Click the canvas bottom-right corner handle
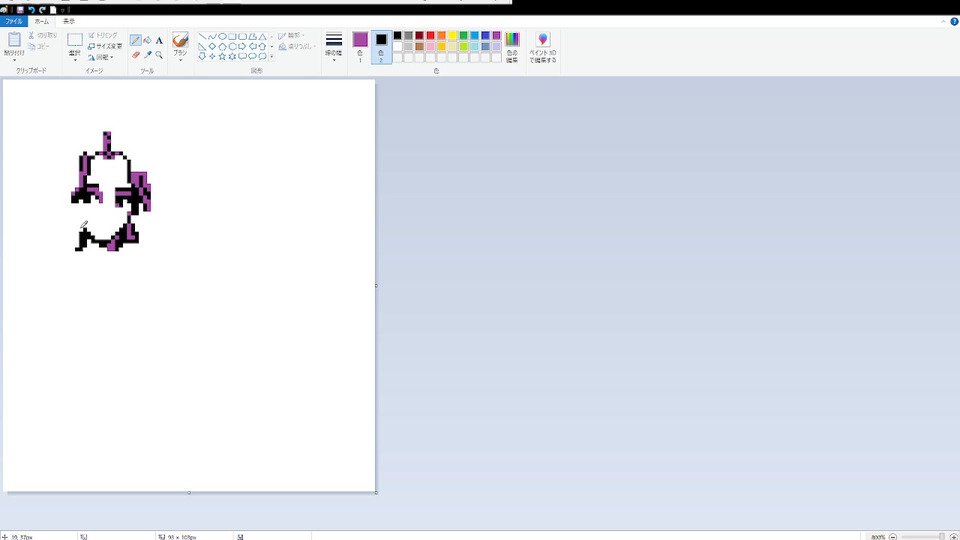Screen dimensions: 960x540 (376, 492)
